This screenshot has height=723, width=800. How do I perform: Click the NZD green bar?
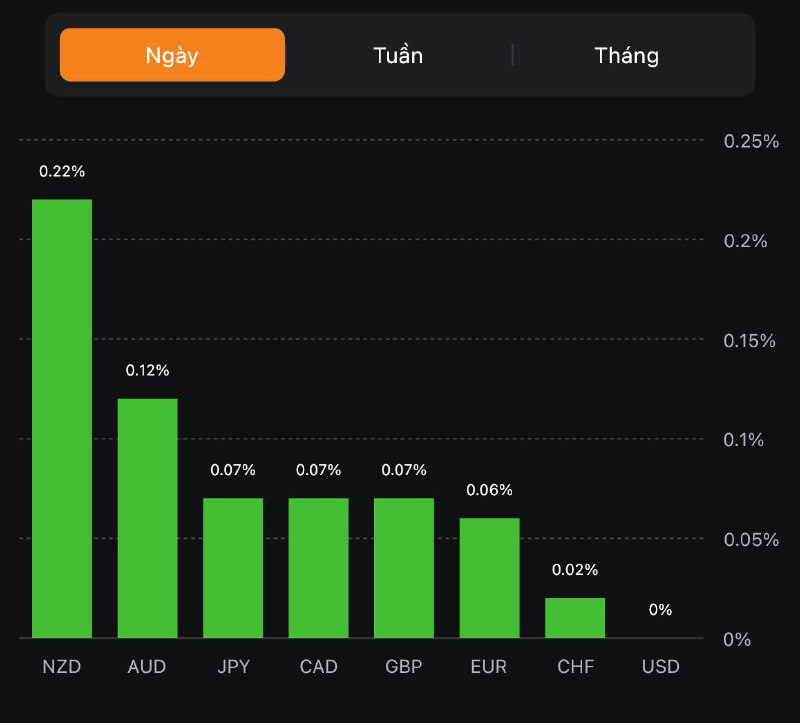[x=62, y=418]
